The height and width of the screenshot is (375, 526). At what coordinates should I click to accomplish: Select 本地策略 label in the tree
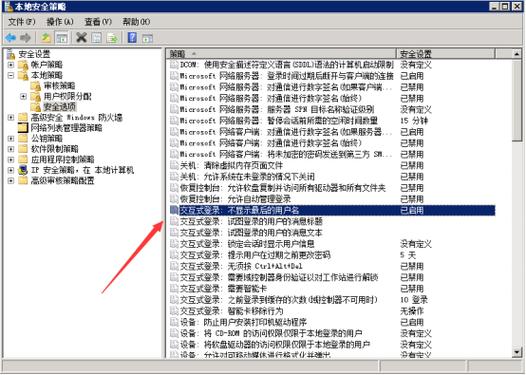[47, 75]
